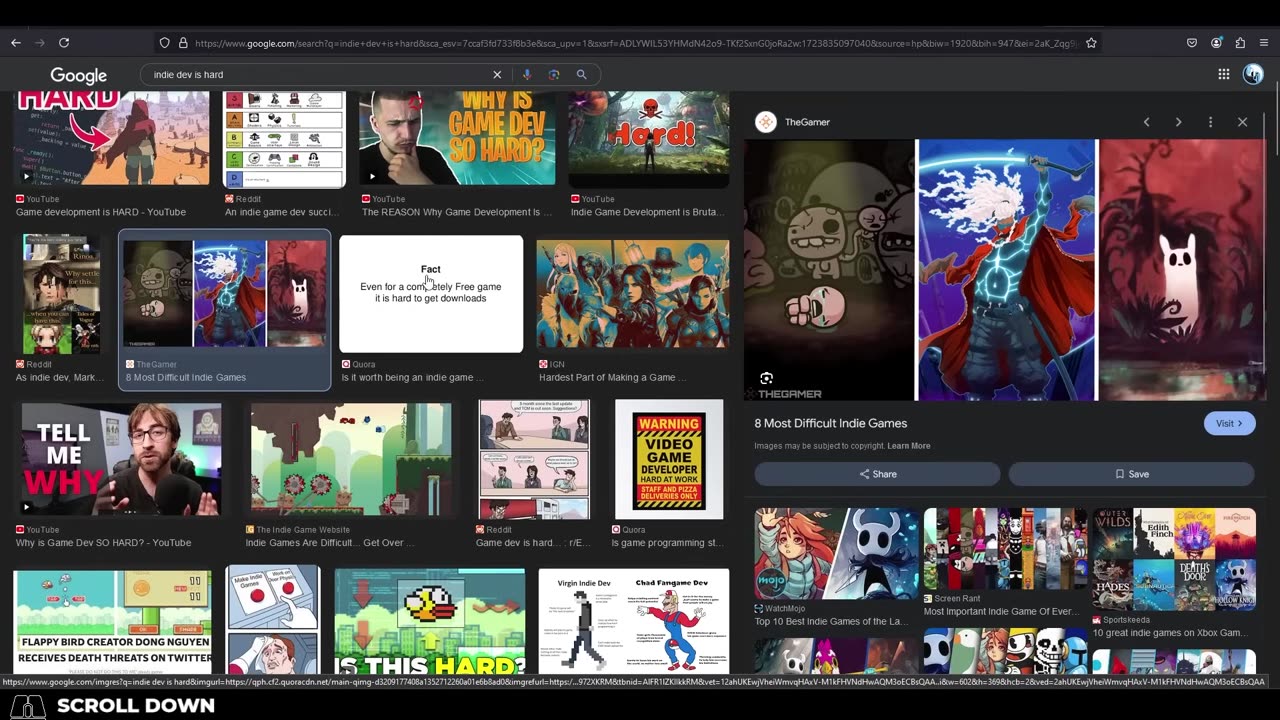
Task: Open 'Game development is HARD - YouTube' thumbnail
Action: [x=112, y=139]
